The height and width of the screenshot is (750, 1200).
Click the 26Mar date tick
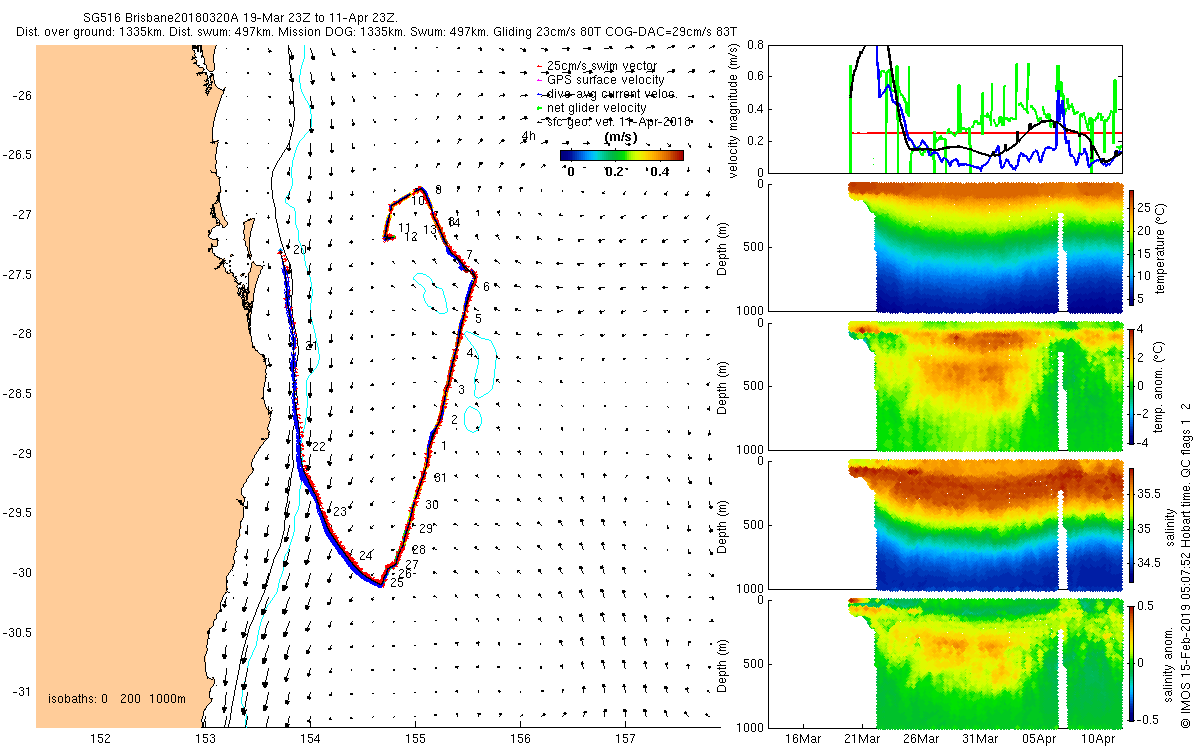pos(920,738)
